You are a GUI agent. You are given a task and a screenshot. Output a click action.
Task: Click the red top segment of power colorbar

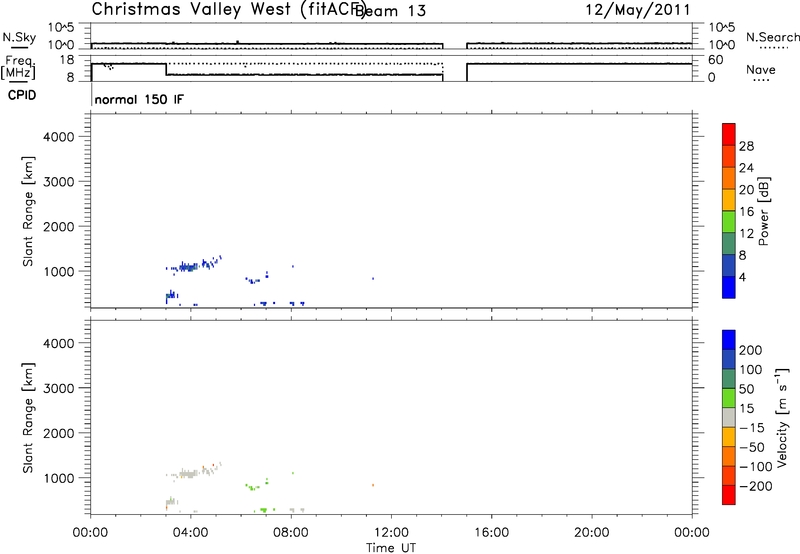tap(729, 135)
